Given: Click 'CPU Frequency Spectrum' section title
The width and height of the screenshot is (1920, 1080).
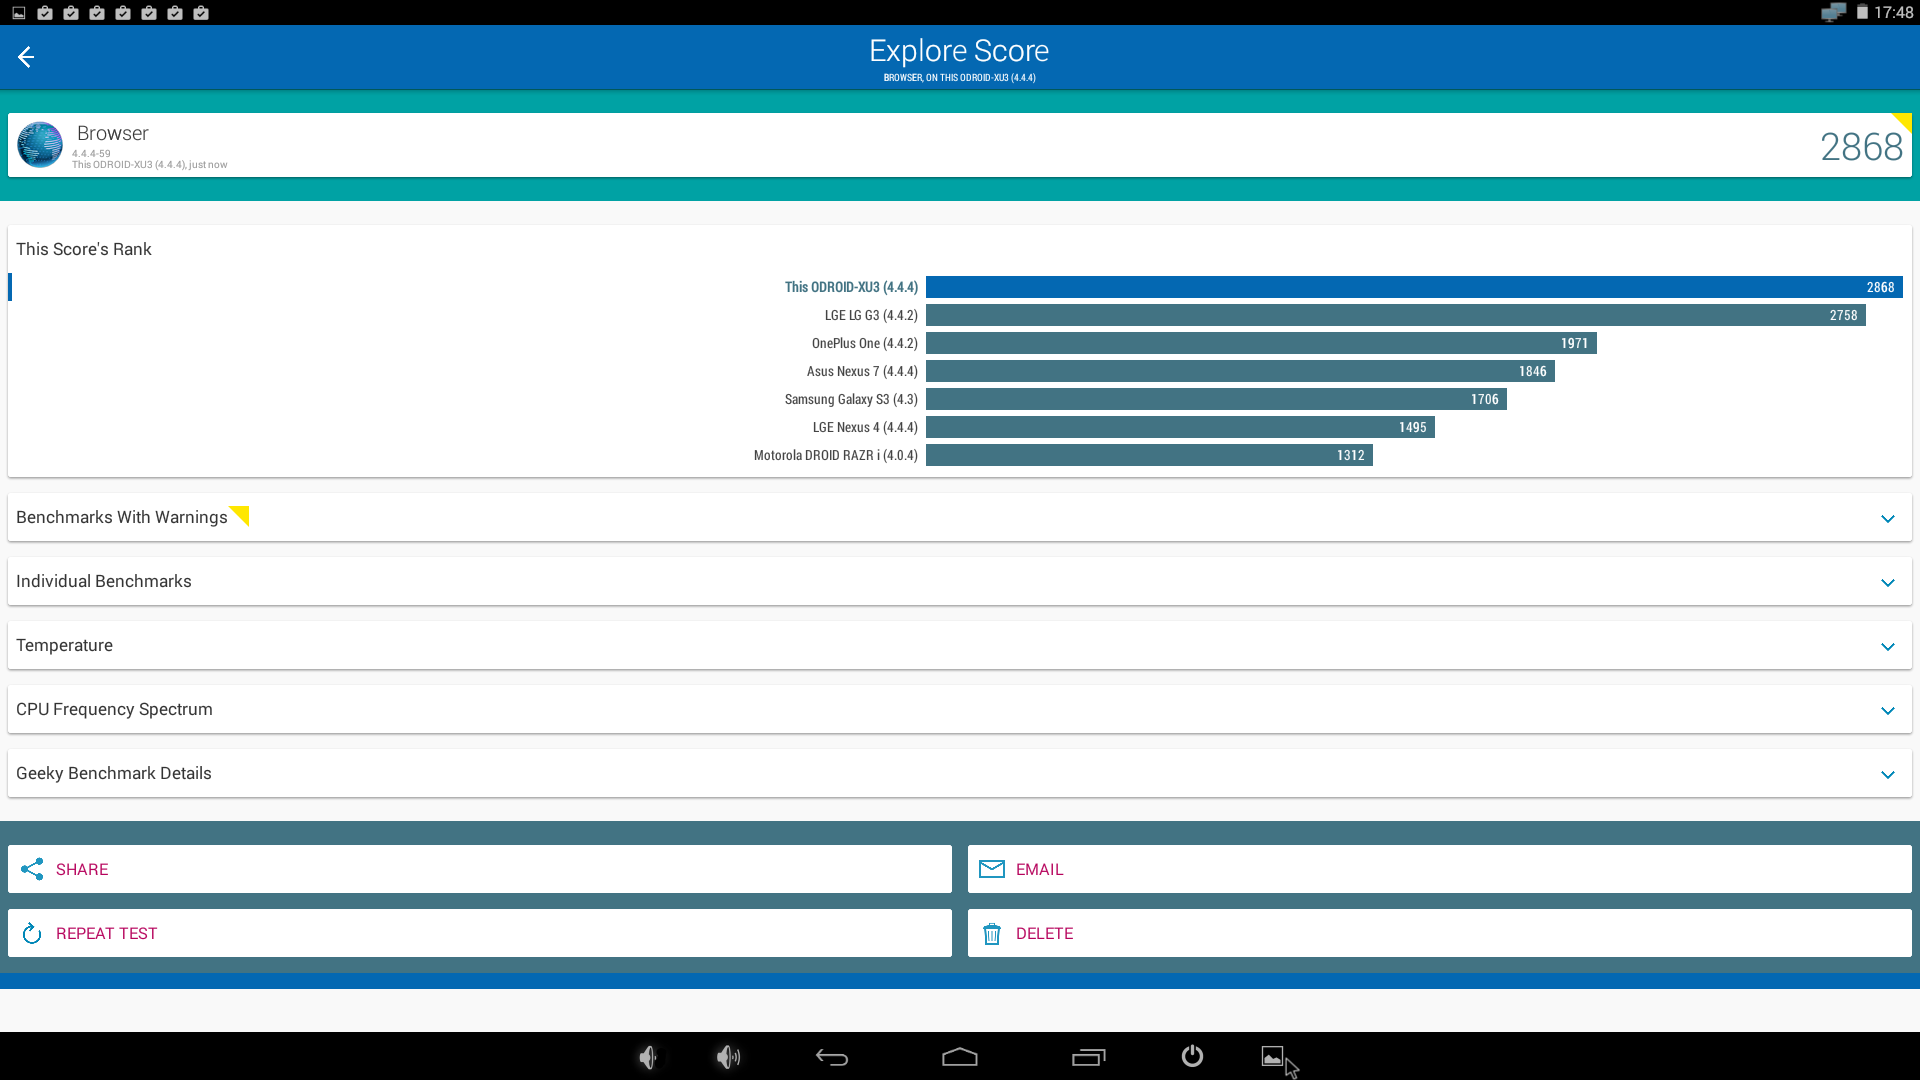Looking at the screenshot, I should (114, 709).
